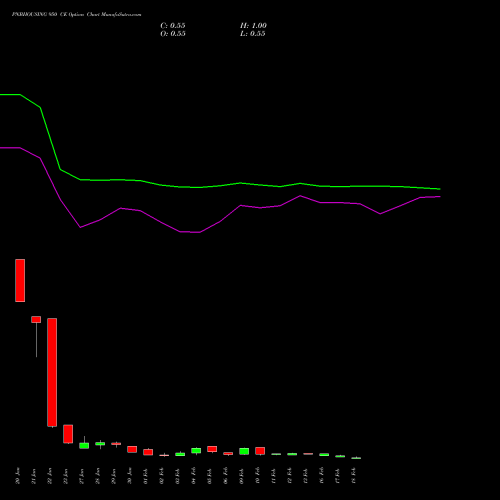Click the close value "C: 0.55"

coord(173,26)
